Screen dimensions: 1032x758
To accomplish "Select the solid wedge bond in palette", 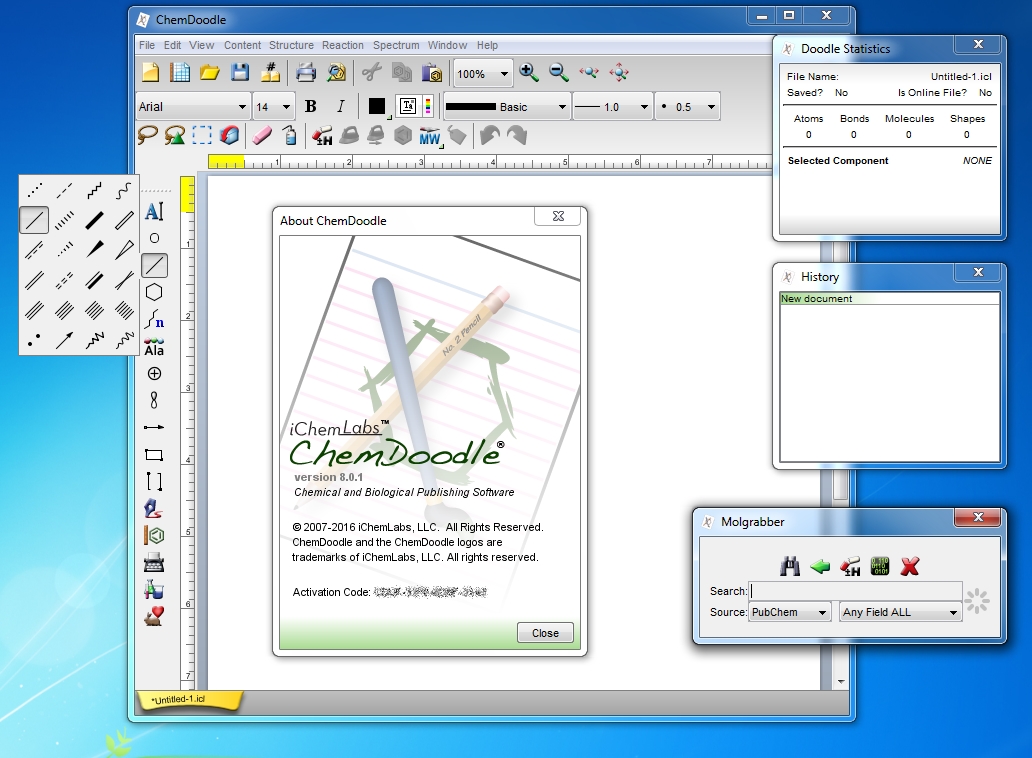I will click(x=94, y=249).
